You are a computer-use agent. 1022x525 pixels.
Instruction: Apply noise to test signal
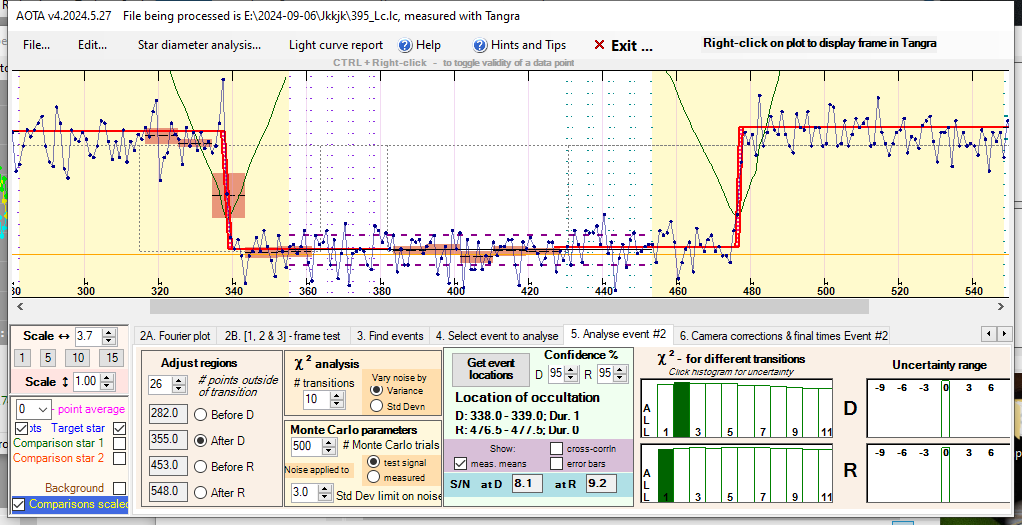click(x=372, y=460)
